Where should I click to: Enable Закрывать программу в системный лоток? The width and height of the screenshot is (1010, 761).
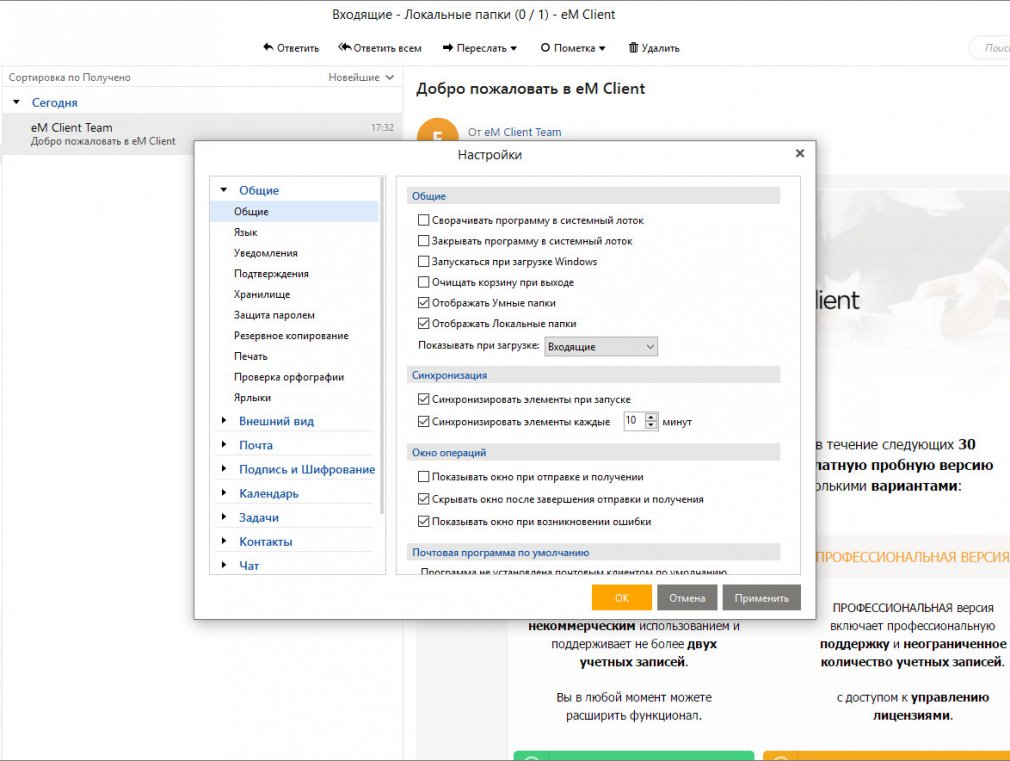(x=423, y=241)
